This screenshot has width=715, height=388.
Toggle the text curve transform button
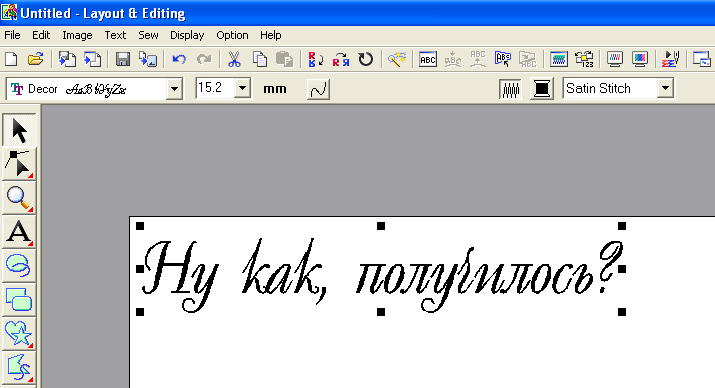318,89
